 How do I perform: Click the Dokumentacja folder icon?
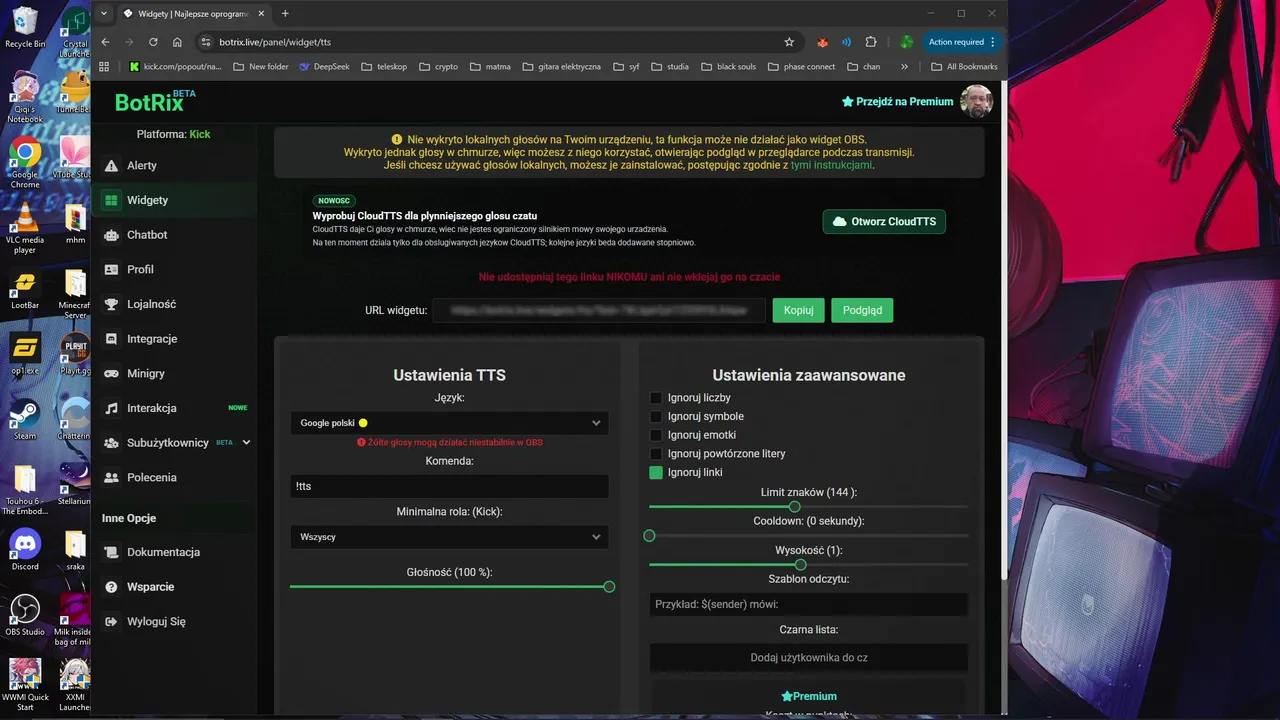tap(111, 552)
